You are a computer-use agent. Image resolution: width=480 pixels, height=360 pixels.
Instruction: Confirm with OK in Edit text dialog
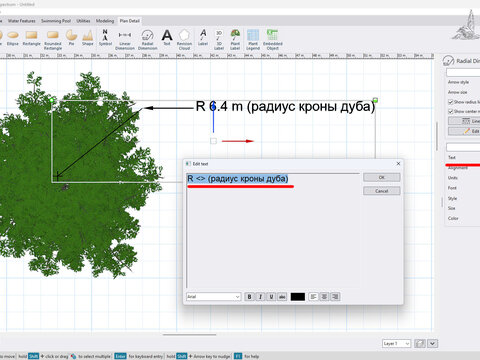coord(382,177)
